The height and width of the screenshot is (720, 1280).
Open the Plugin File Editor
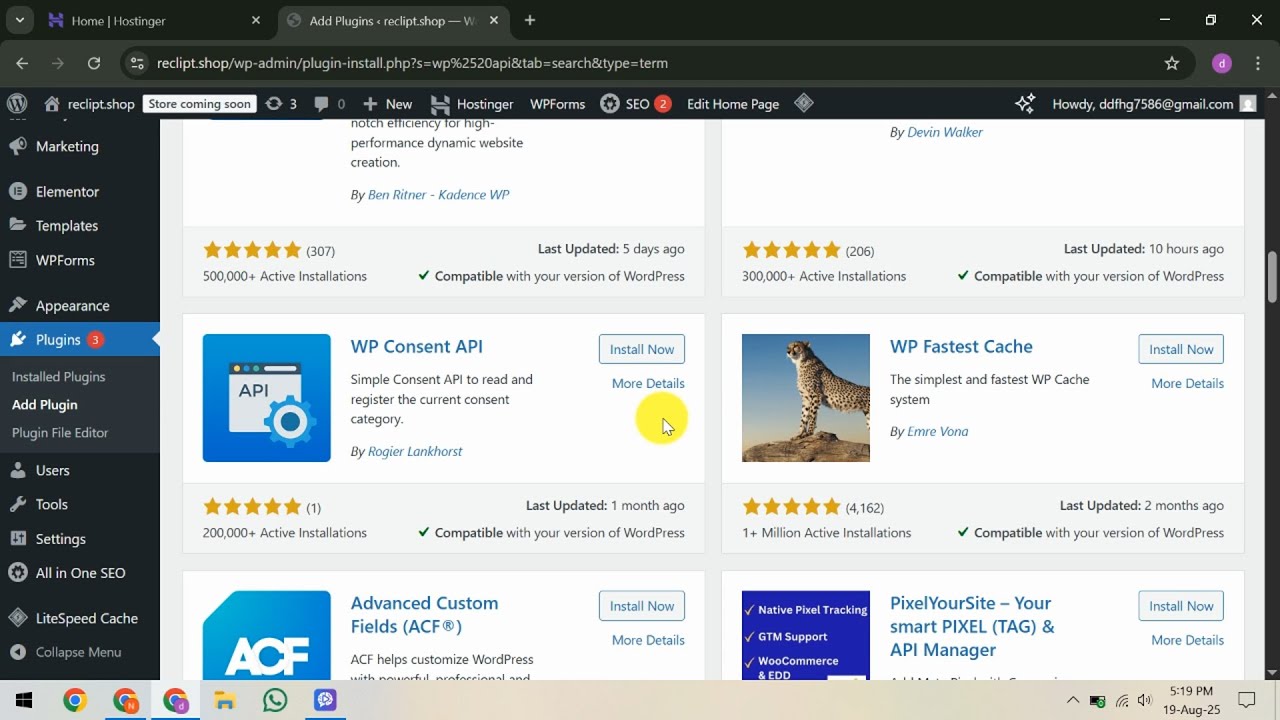60,433
